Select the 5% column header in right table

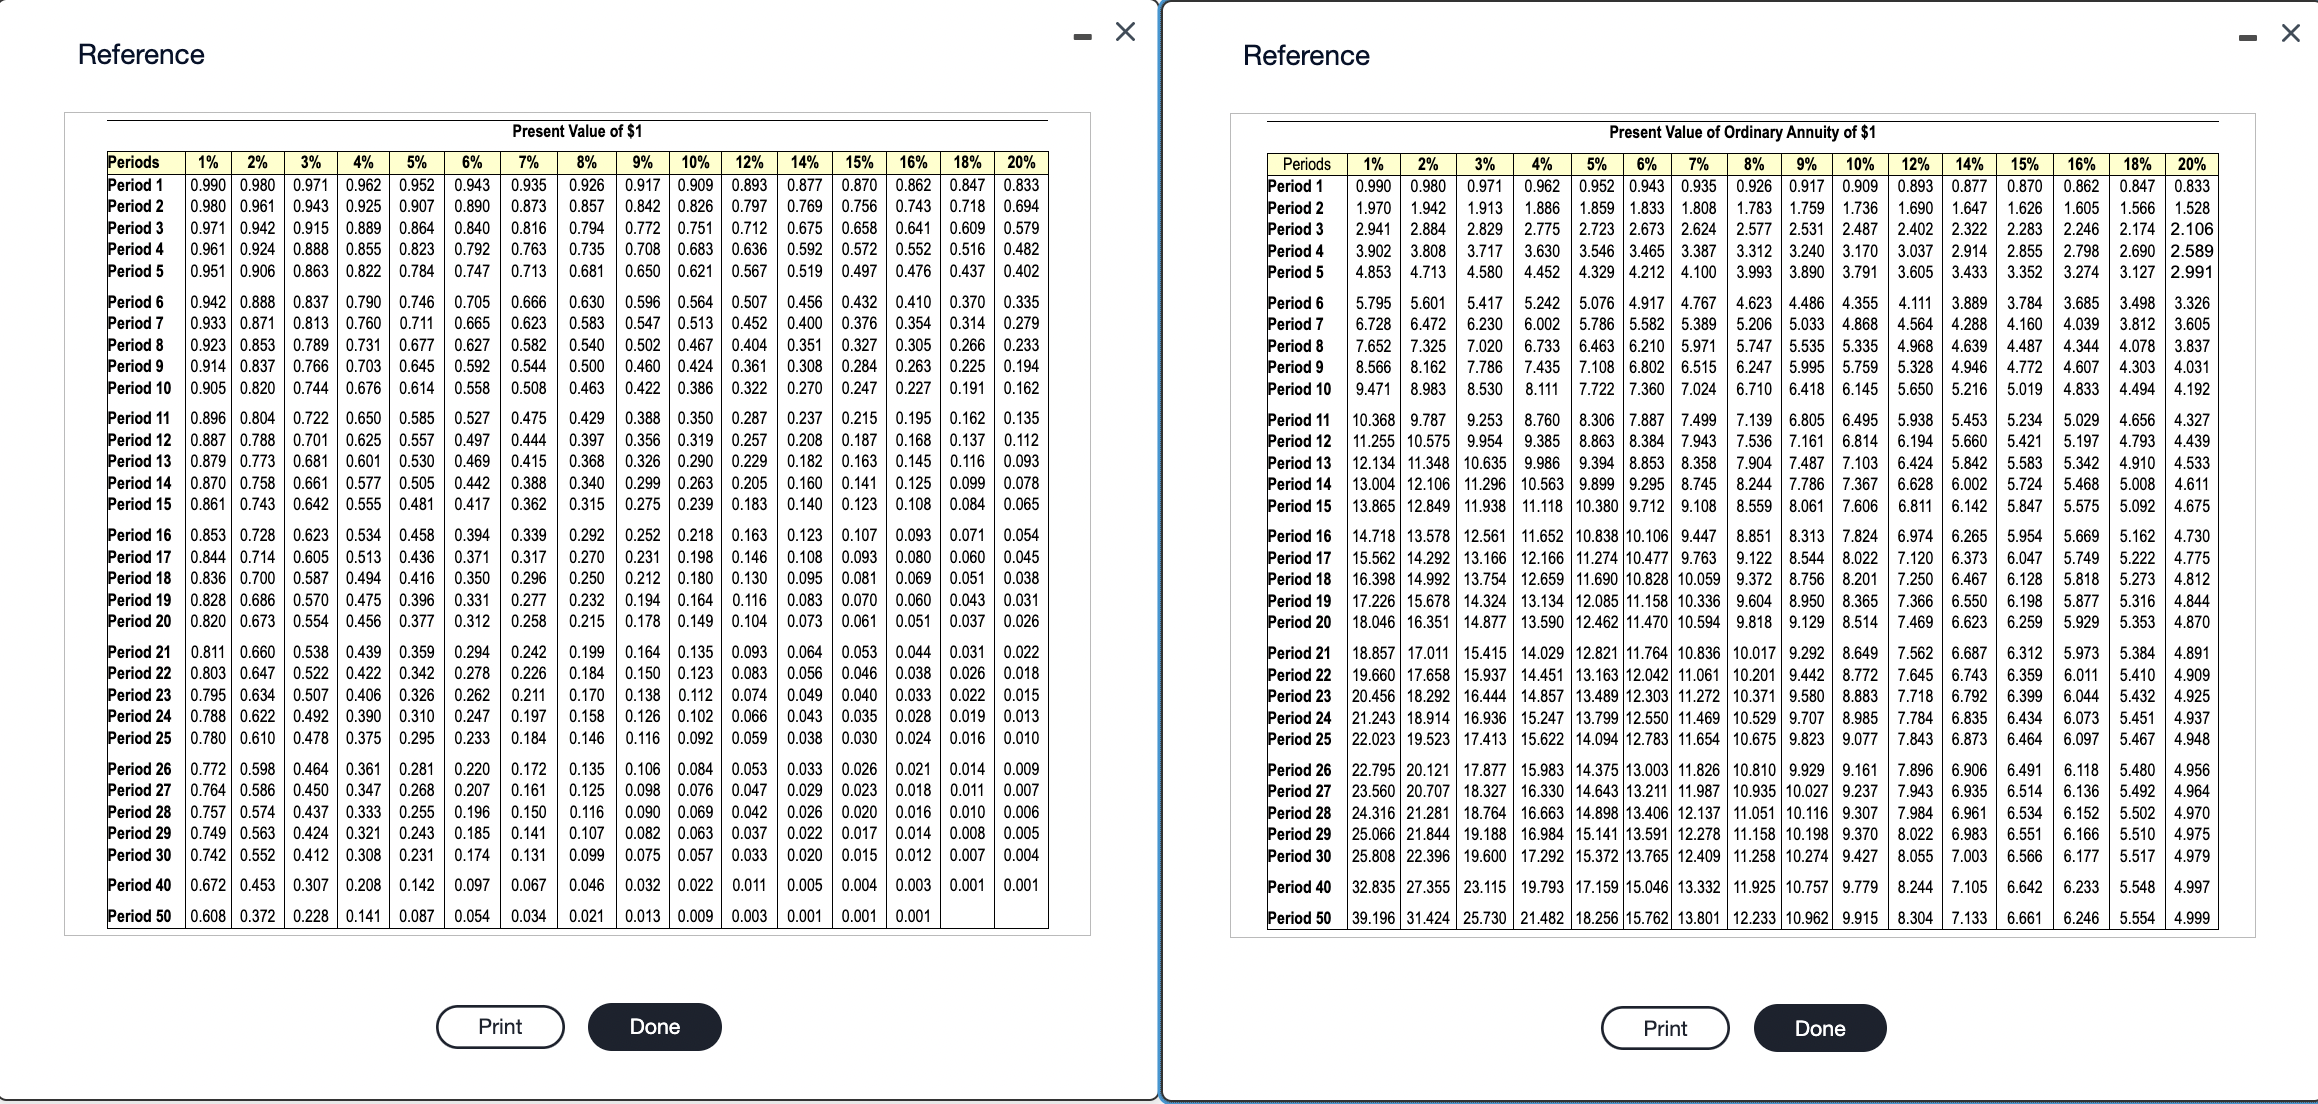tap(1598, 163)
